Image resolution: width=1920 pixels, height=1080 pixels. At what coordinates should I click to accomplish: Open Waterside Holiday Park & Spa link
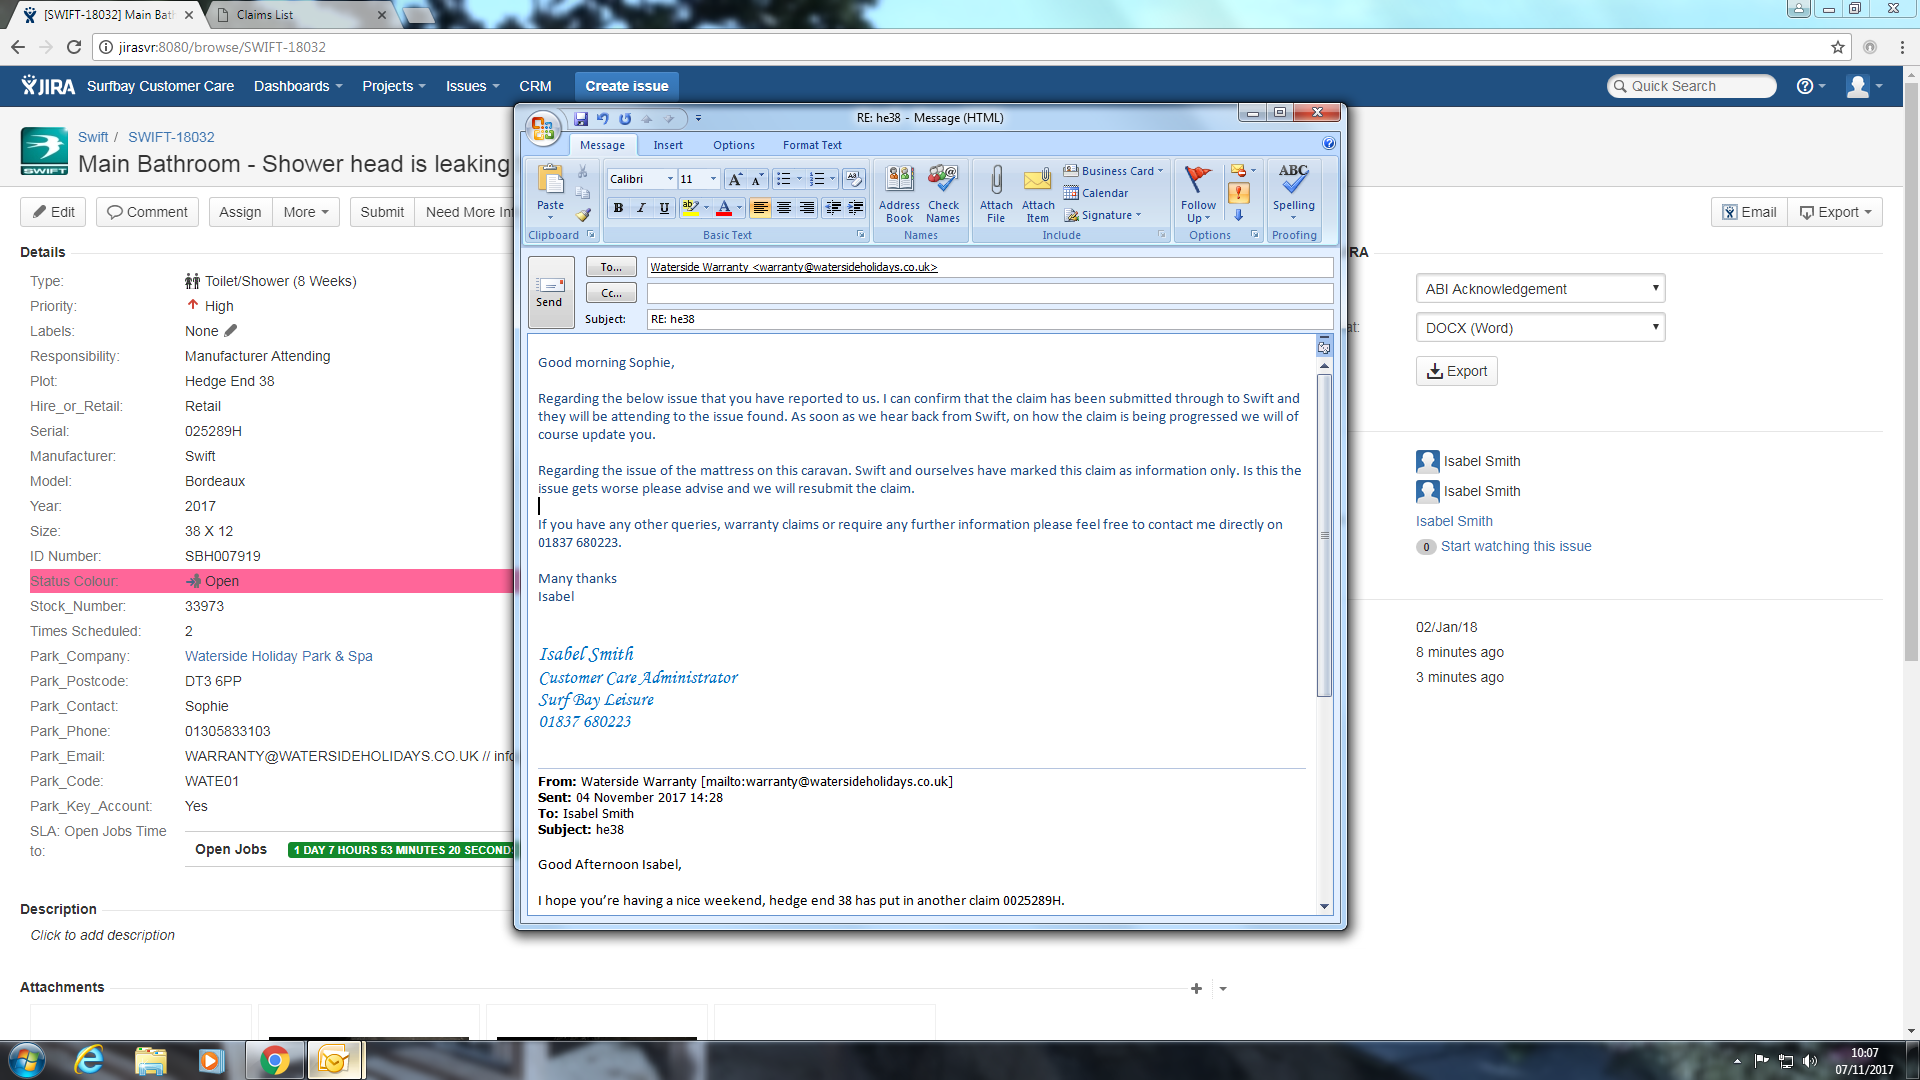pyautogui.click(x=278, y=656)
